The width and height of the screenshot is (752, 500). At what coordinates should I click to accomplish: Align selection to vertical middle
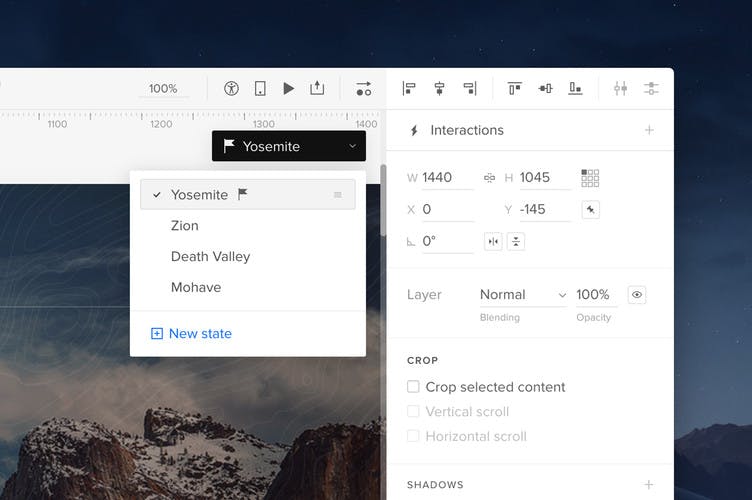click(545, 88)
